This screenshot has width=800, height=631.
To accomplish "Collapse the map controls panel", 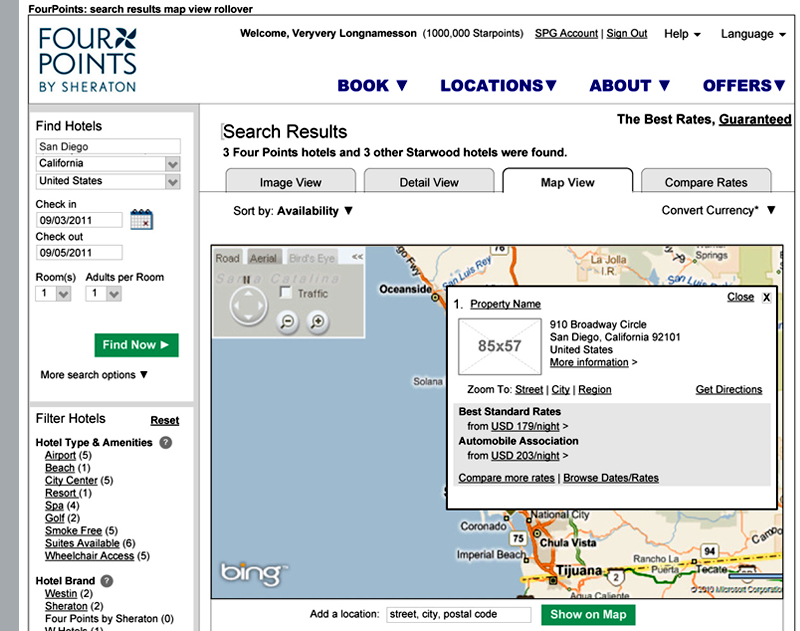I will click(357, 258).
